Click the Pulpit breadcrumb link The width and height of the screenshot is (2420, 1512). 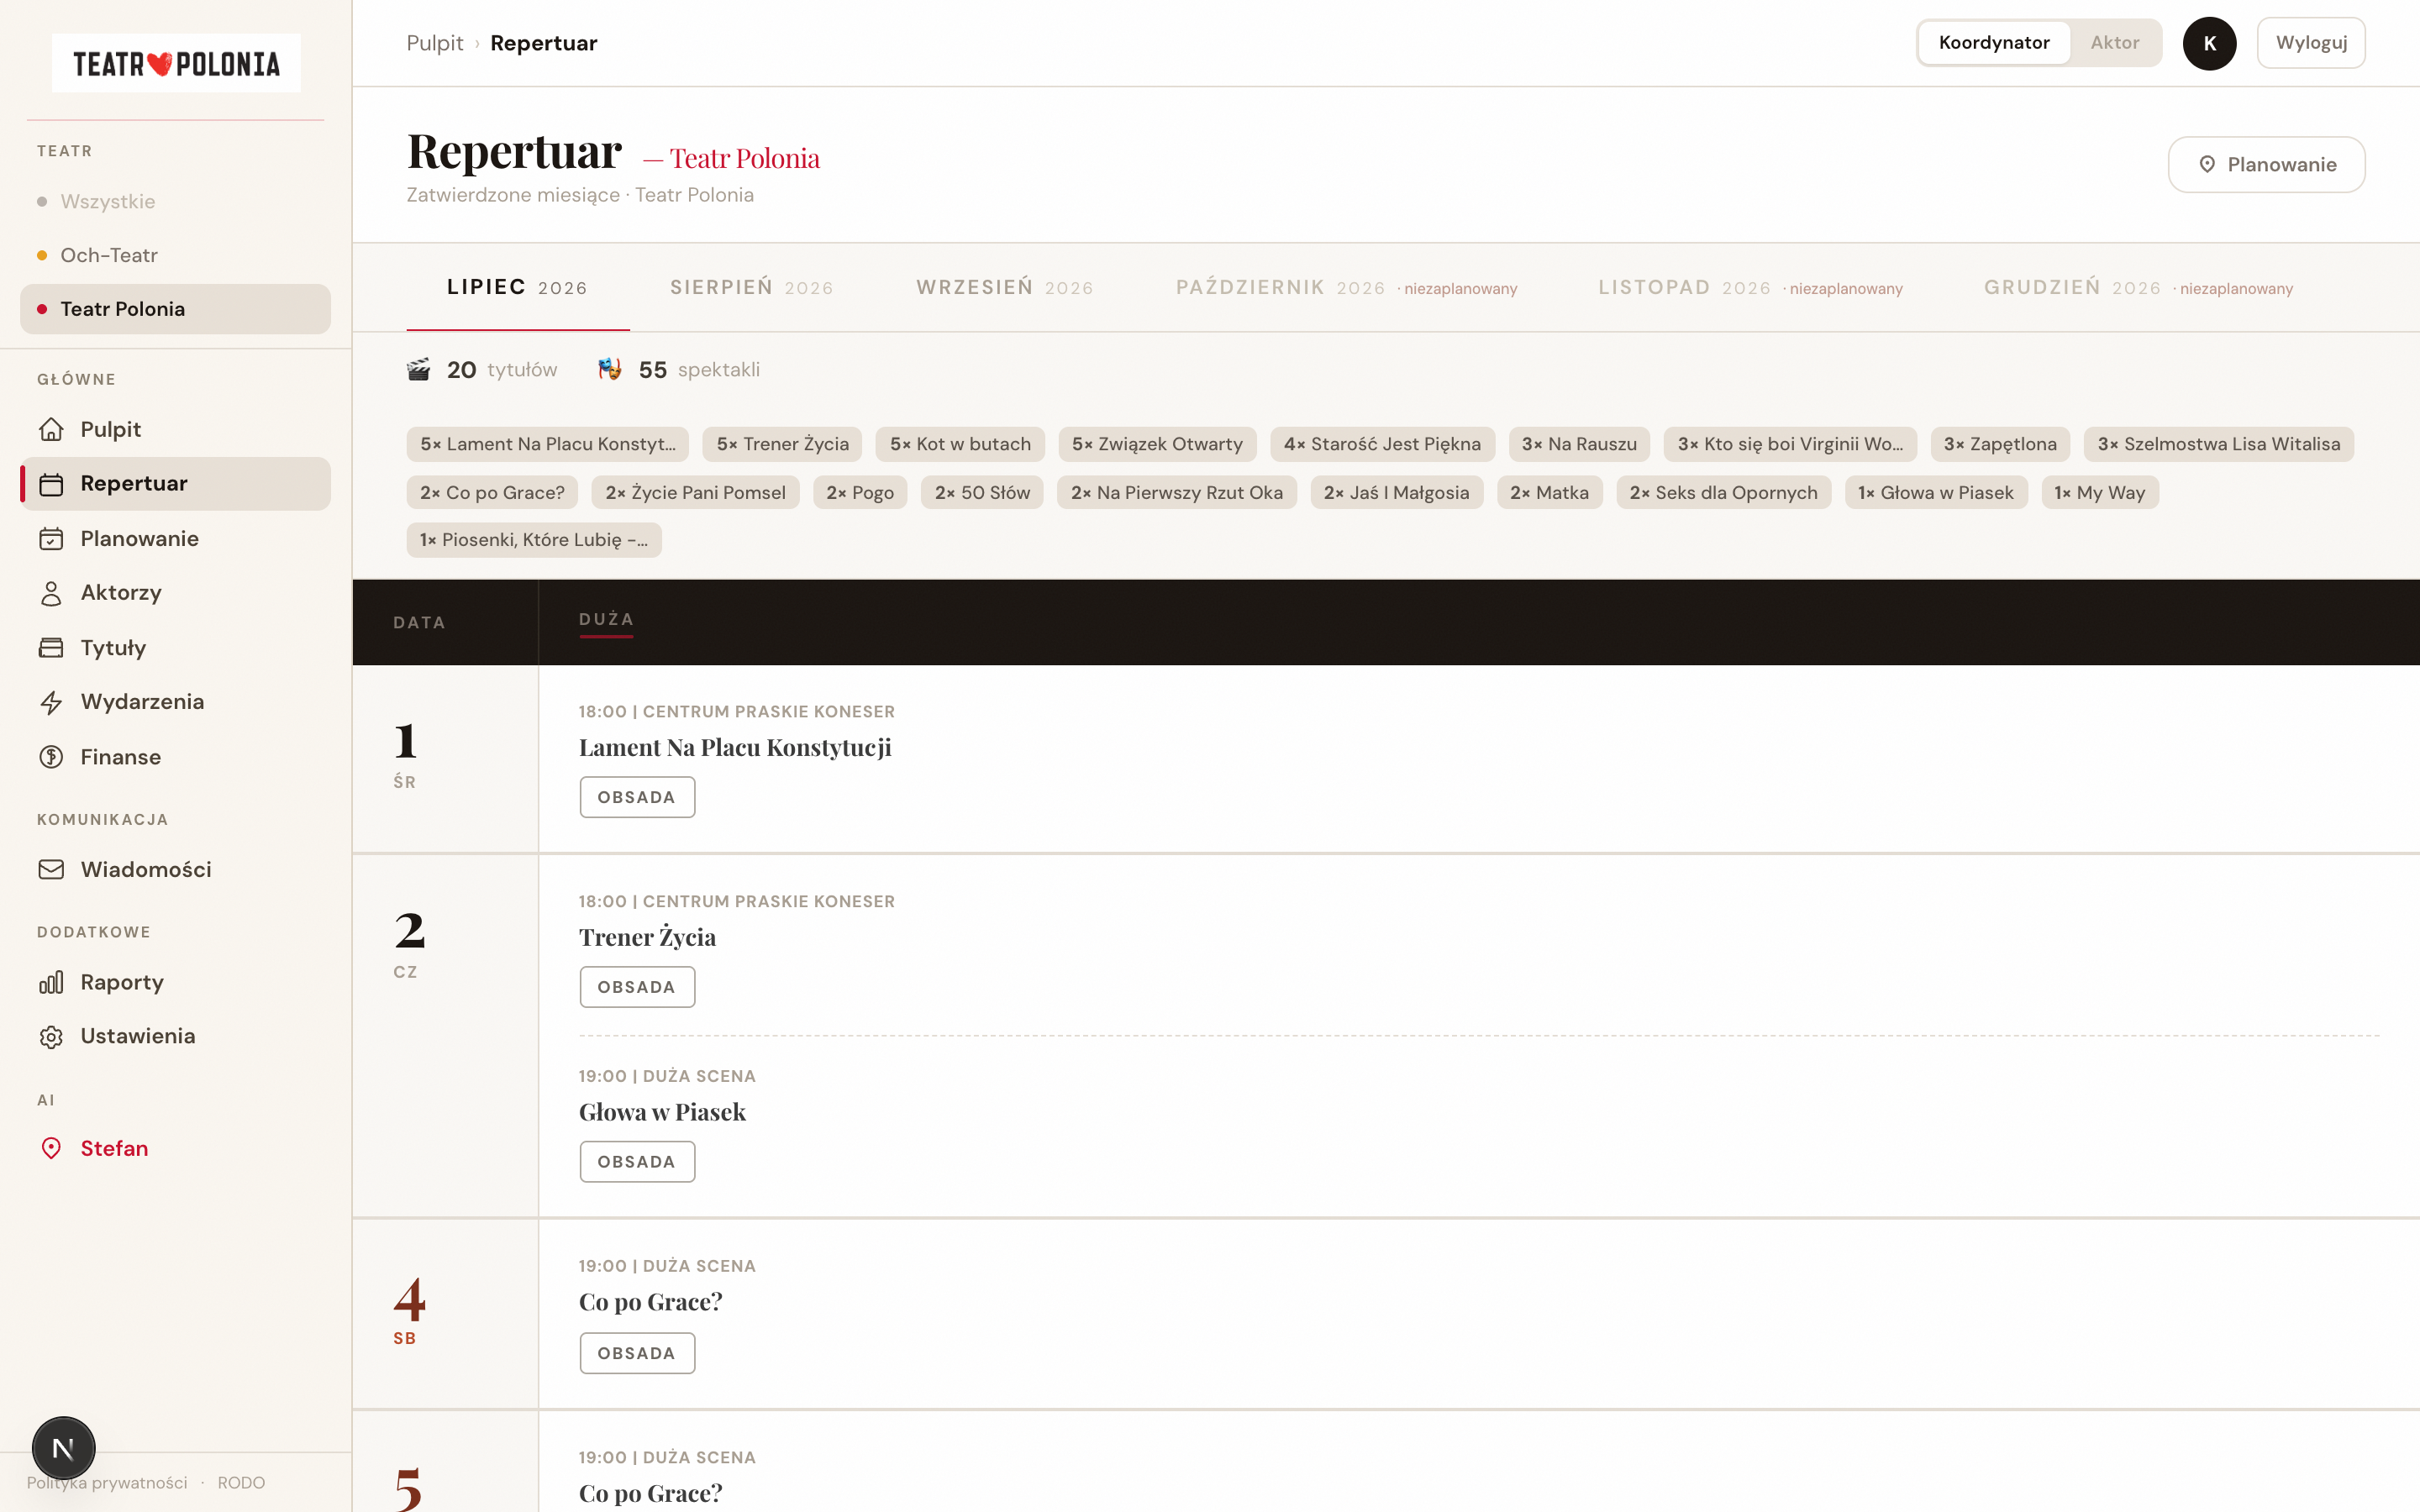click(x=435, y=43)
